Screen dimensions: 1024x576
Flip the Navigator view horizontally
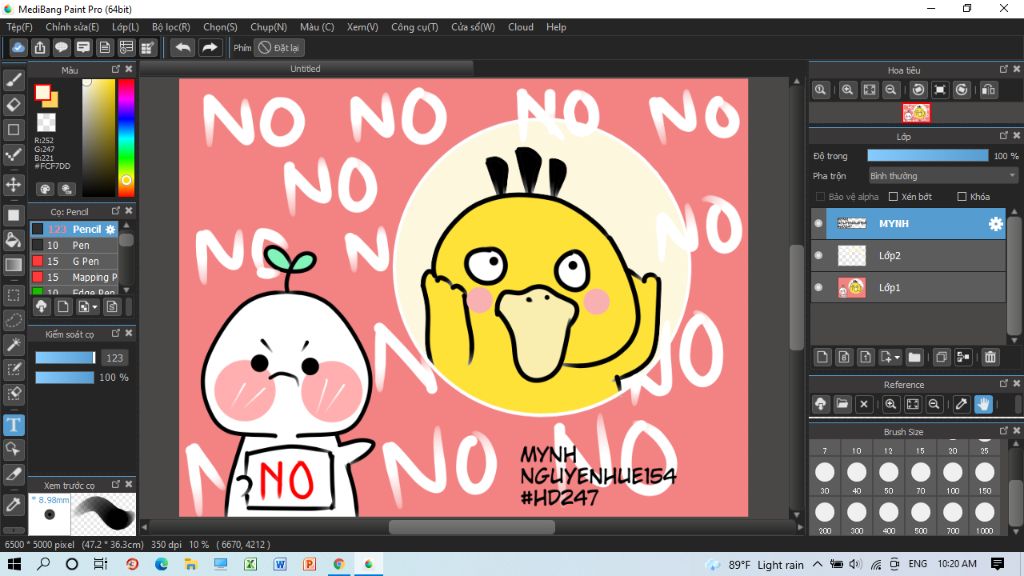coord(989,90)
